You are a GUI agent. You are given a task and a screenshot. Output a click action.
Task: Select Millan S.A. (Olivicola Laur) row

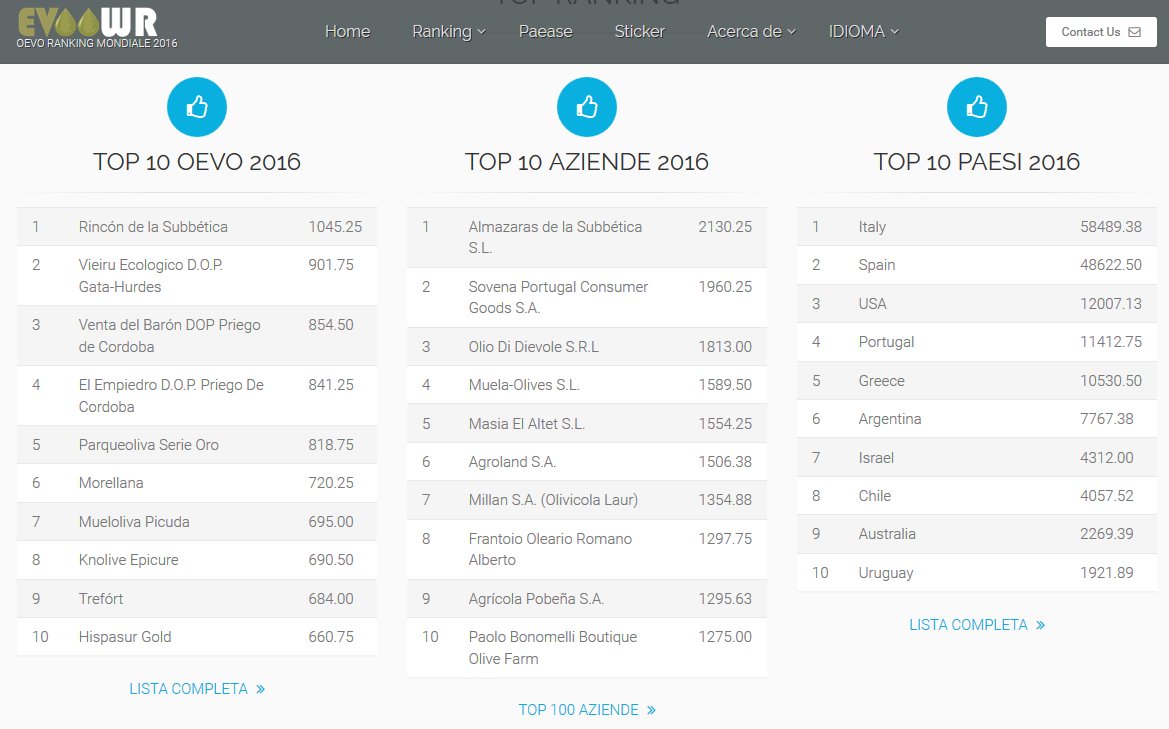click(587, 500)
